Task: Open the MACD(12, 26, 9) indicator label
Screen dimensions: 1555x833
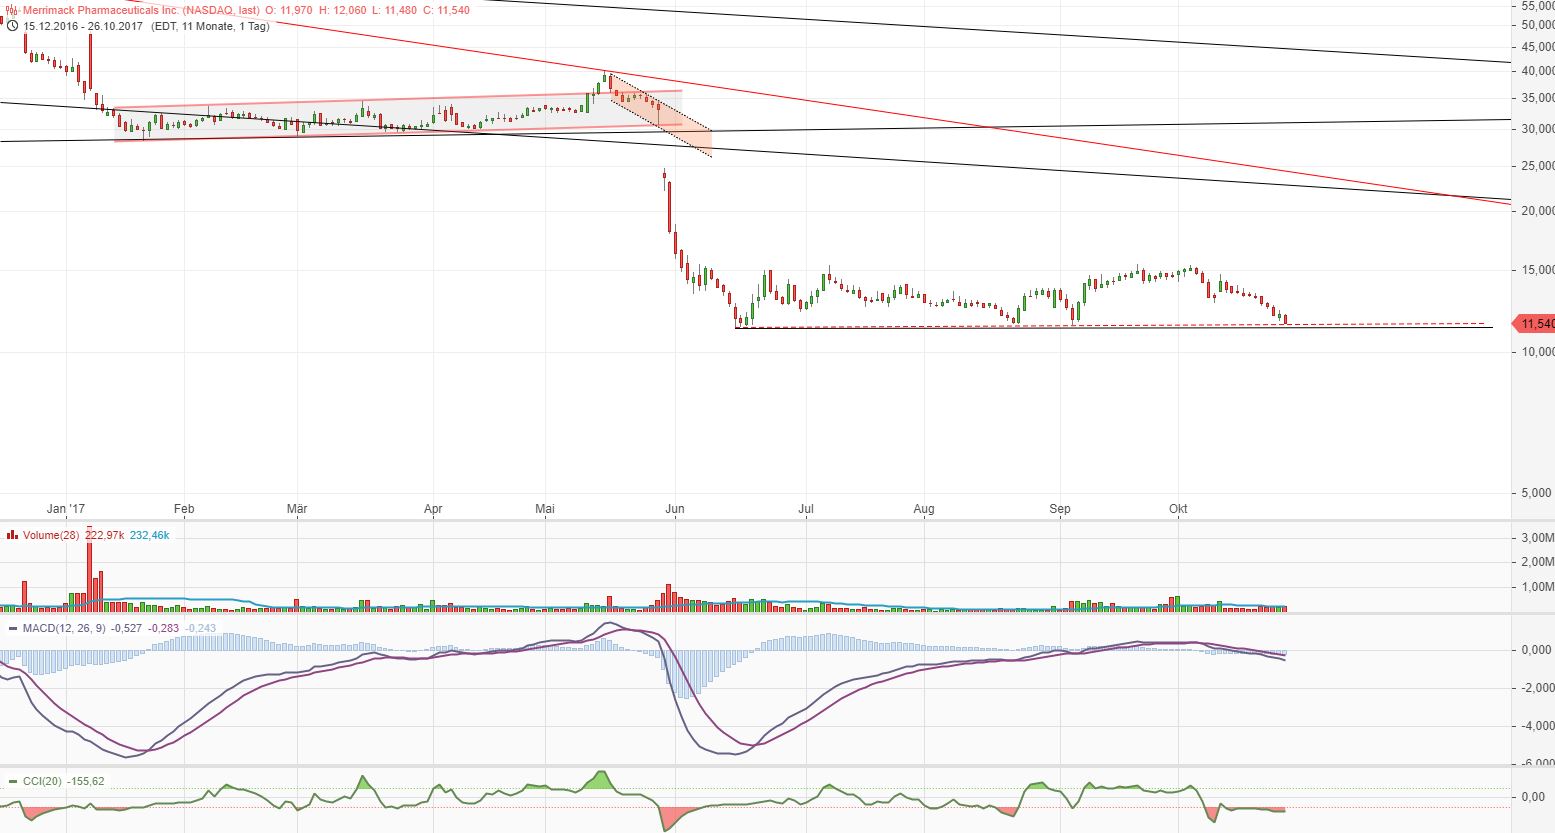Action: (x=63, y=628)
